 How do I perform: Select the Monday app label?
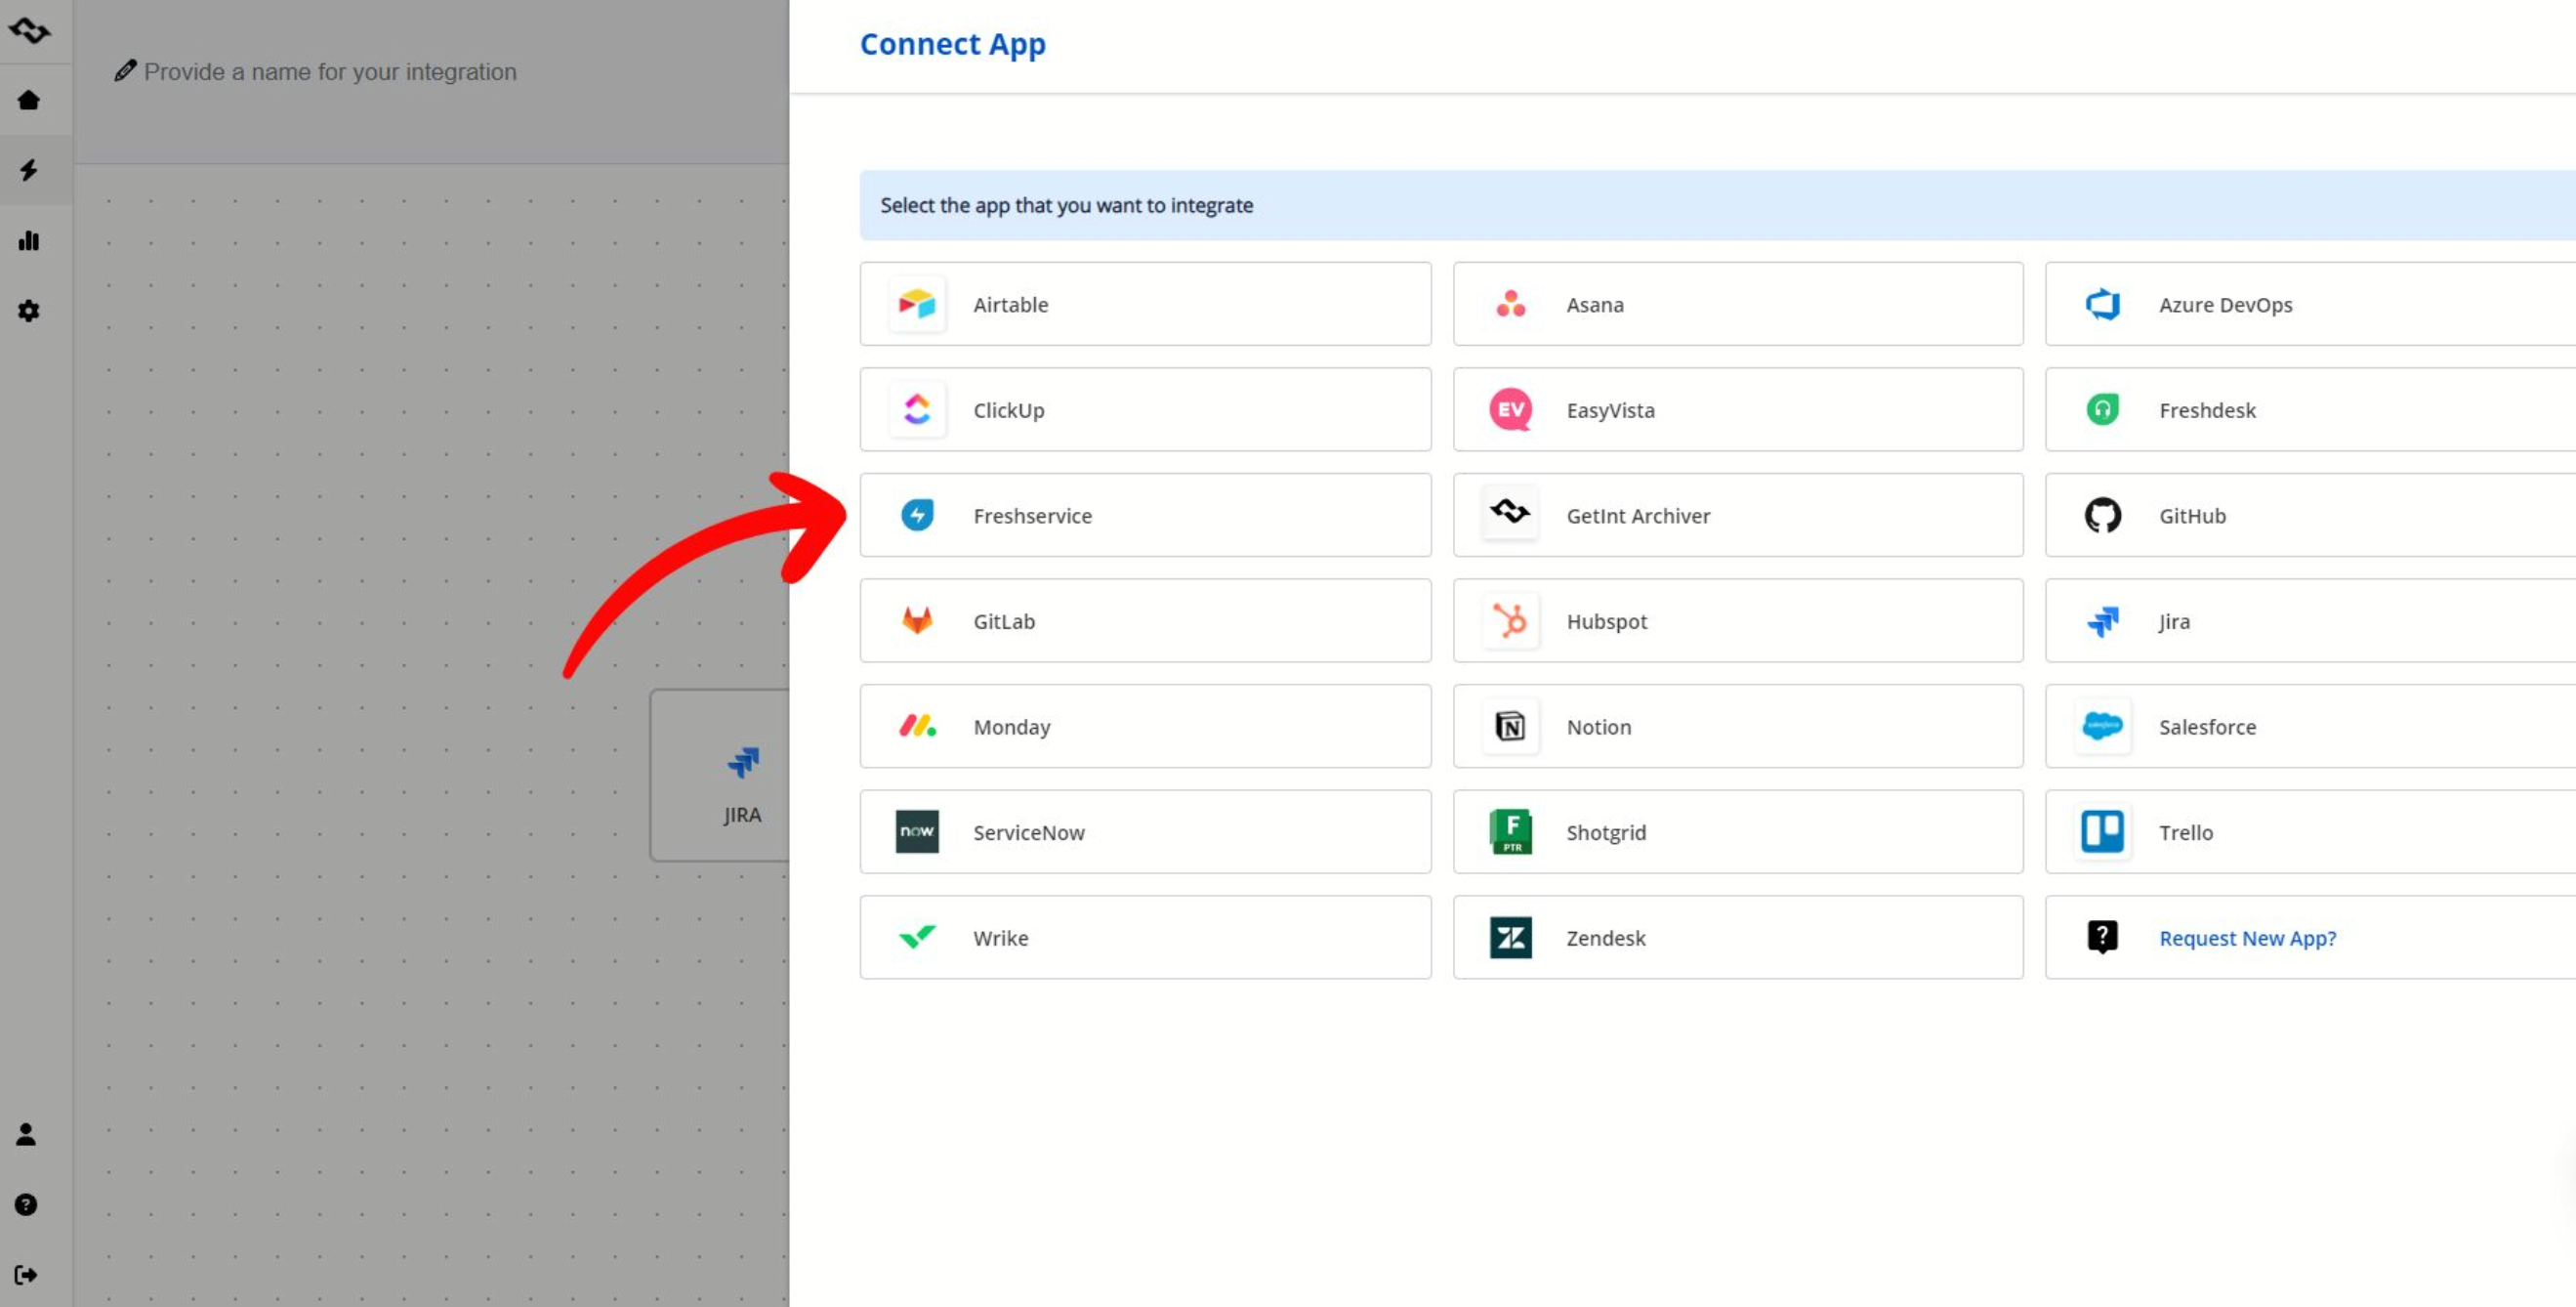[1012, 726]
